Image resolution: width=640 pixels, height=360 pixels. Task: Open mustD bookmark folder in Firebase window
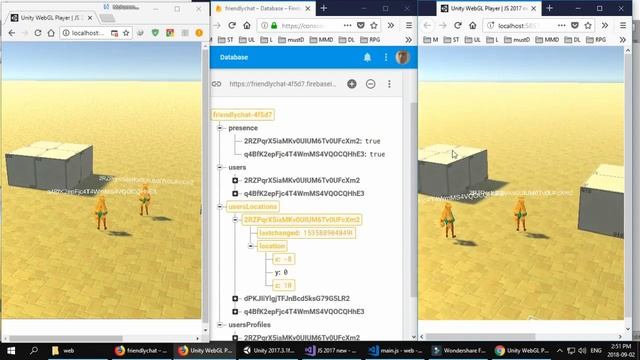(x=291, y=40)
